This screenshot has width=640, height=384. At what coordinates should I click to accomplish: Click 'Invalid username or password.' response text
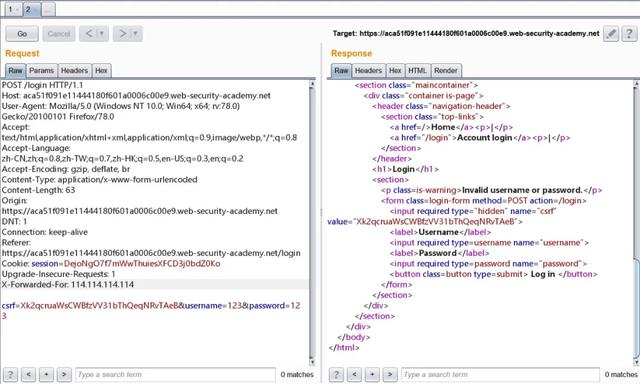522,190
